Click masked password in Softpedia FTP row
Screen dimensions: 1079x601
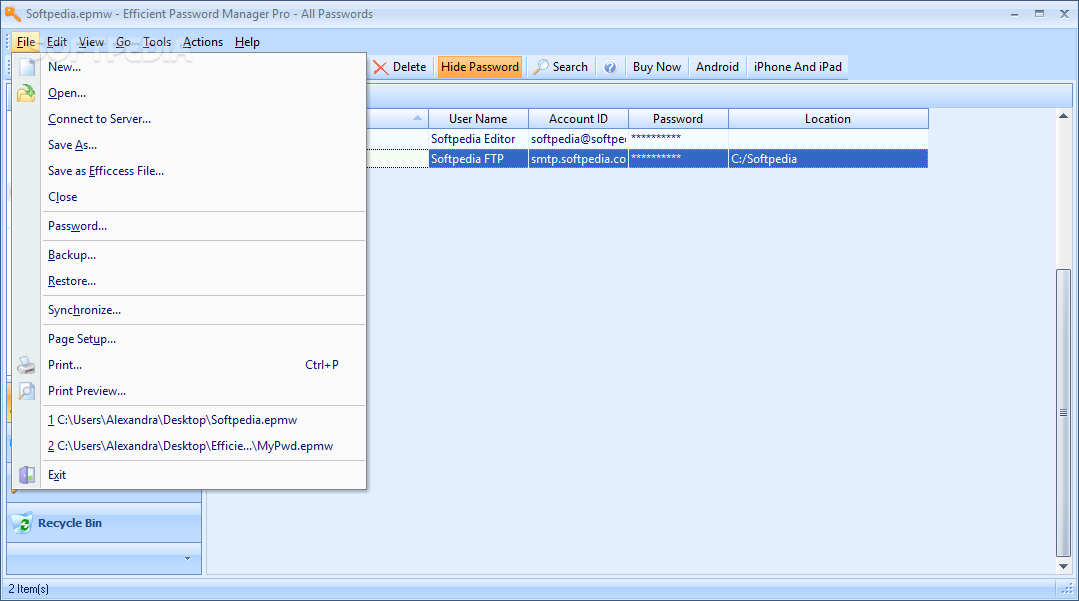(678, 159)
